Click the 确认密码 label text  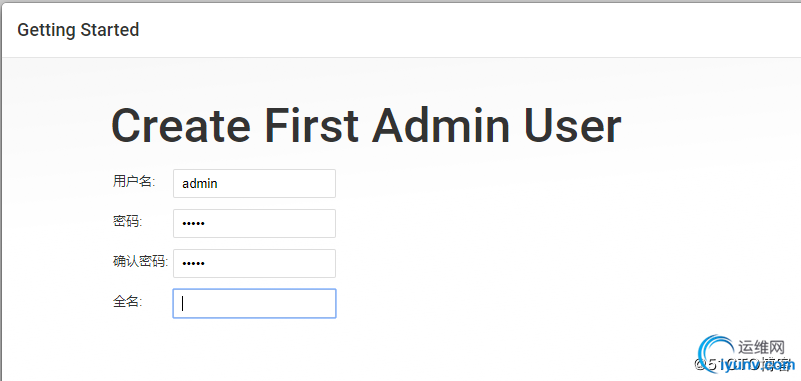pyautogui.click(x=140, y=261)
